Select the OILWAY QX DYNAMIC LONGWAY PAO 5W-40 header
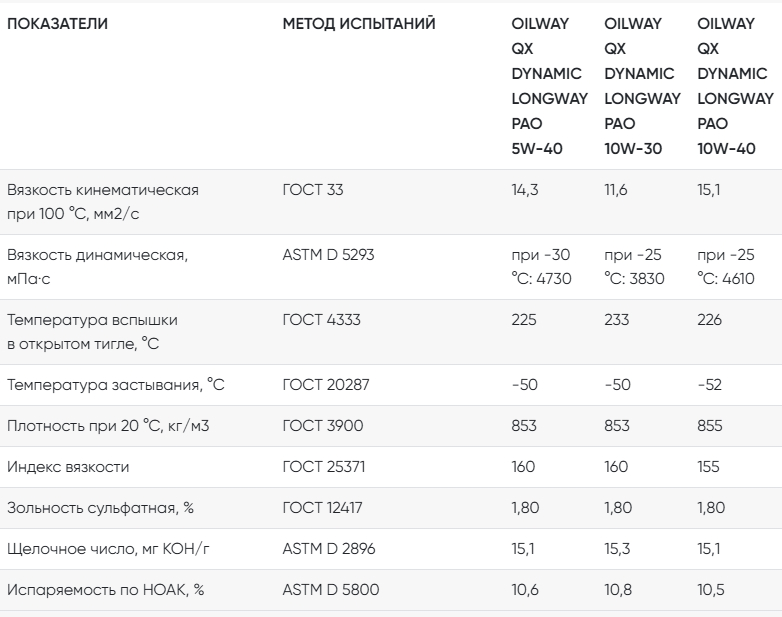The image size is (782, 617). [550, 86]
